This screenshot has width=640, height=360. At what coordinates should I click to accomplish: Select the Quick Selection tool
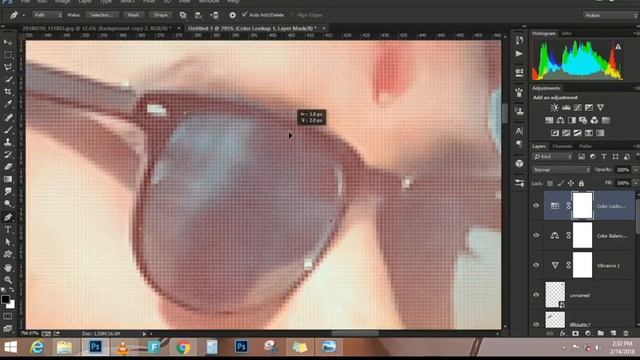(x=8, y=80)
